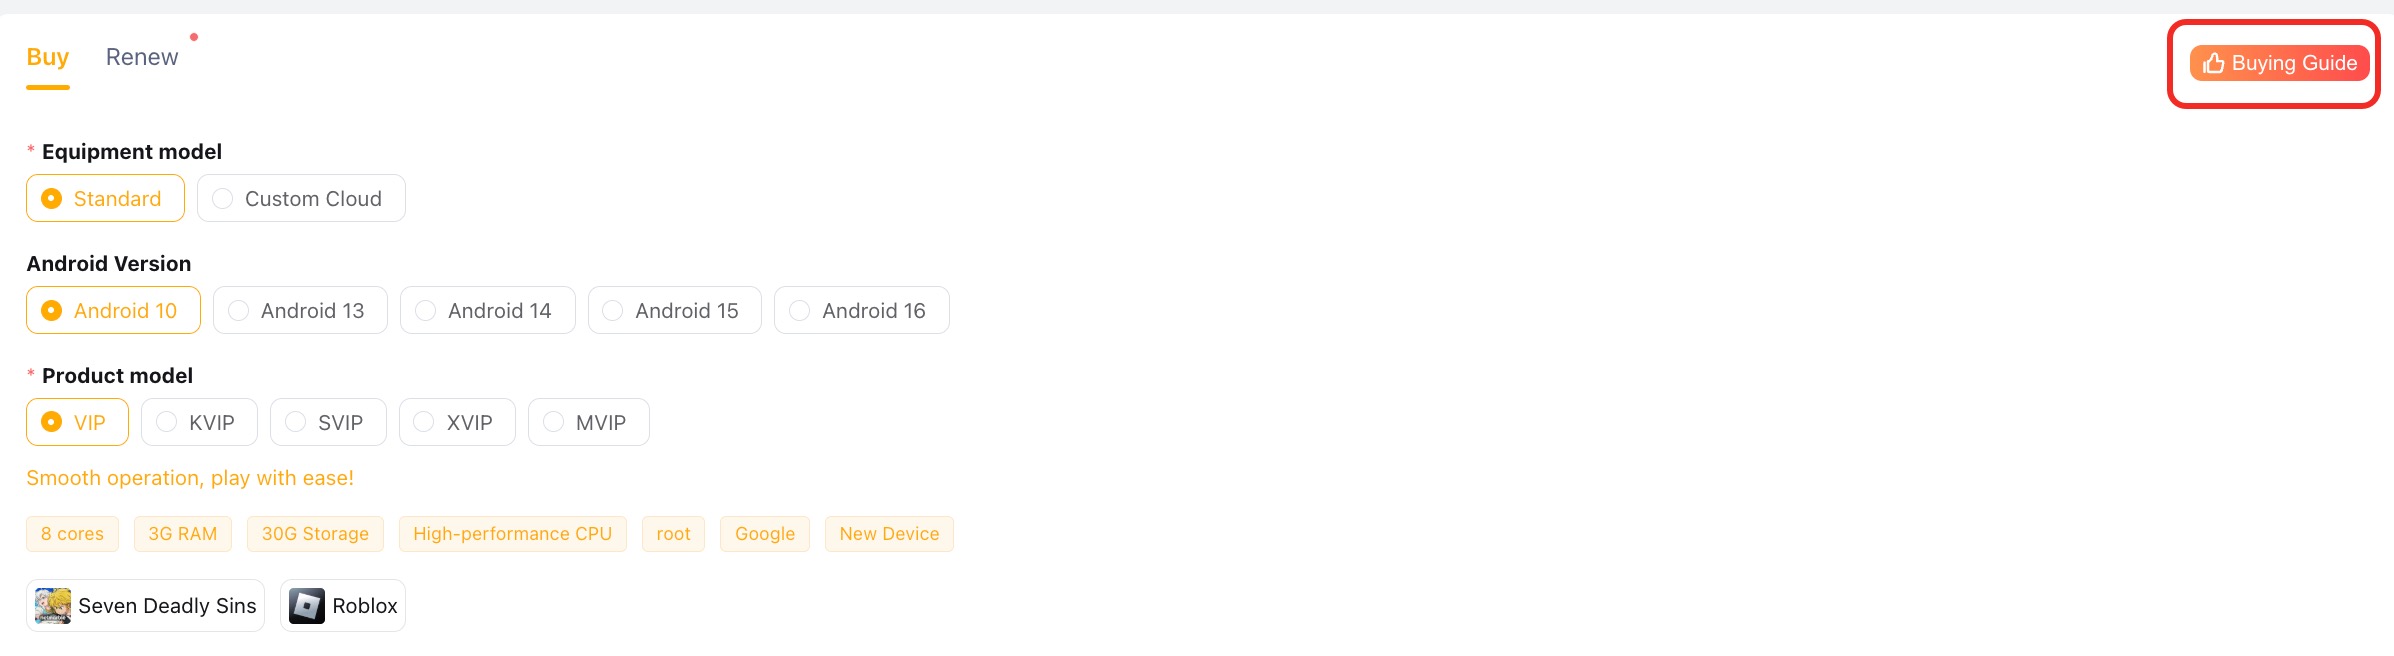The width and height of the screenshot is (2394, 656).
Task: Click the High-performance CPU tag
Action: [x=512, y=534]
